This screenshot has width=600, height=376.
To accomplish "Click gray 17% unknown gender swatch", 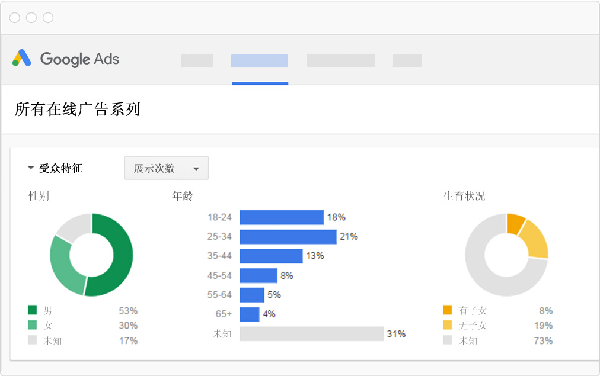I will (33, 340).
